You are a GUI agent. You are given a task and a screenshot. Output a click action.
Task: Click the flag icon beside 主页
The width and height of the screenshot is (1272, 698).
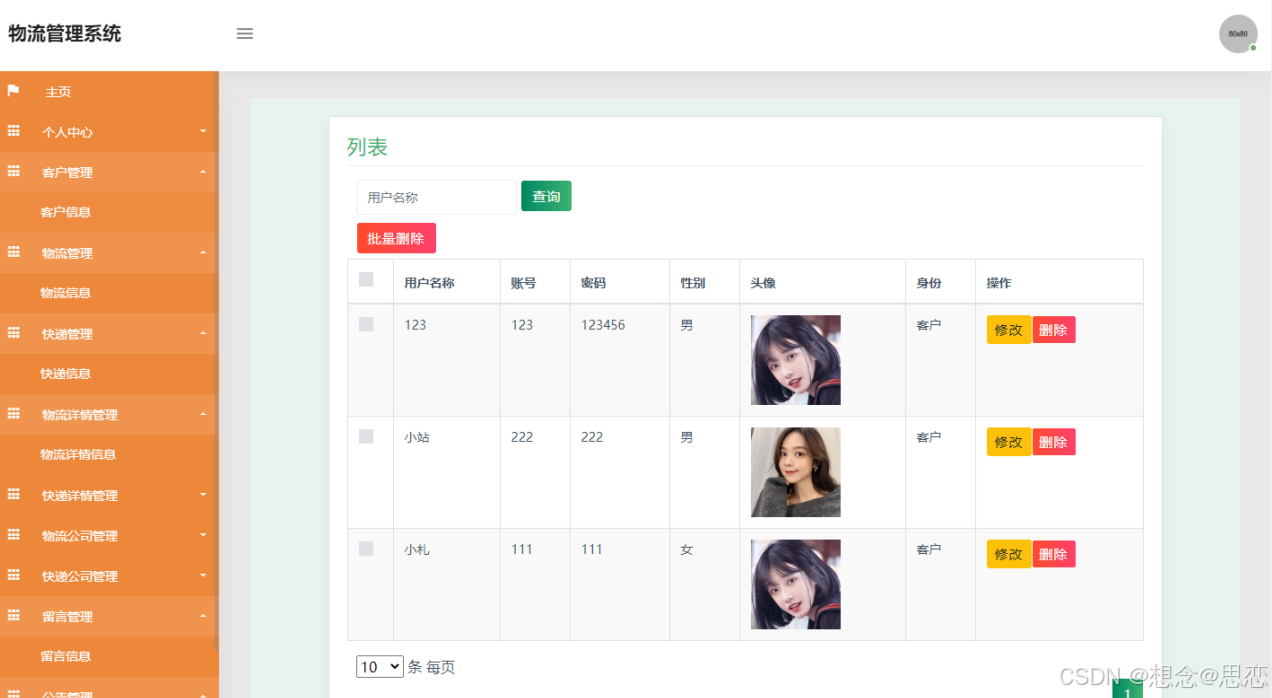tap(13, 91)
